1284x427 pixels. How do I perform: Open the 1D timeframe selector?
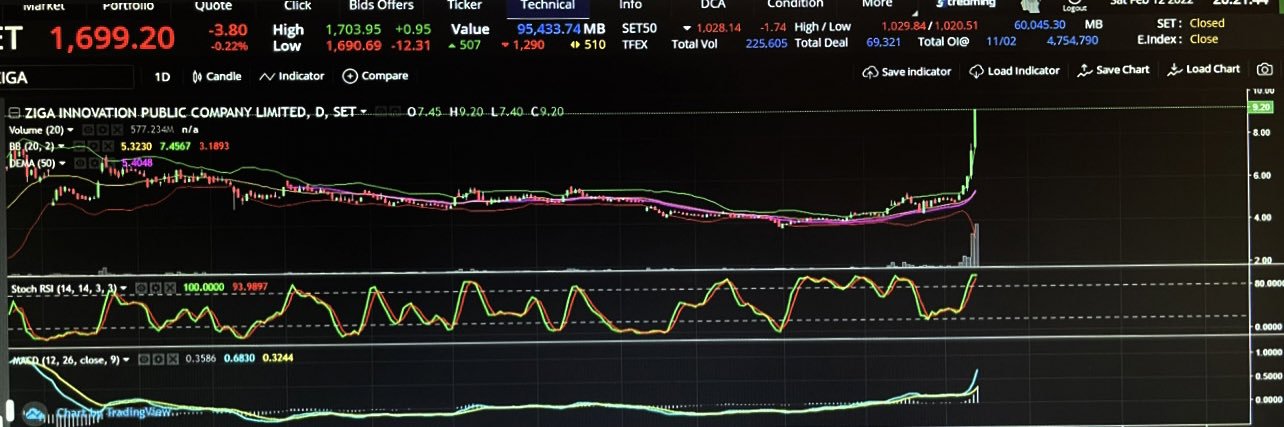coord(162,76)
